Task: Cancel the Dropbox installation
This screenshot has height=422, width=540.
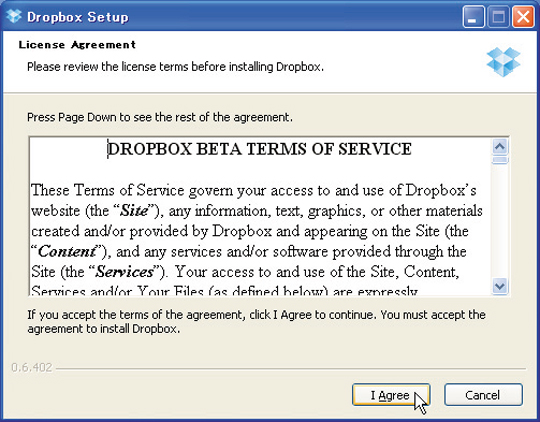Action: coord(483,395)
